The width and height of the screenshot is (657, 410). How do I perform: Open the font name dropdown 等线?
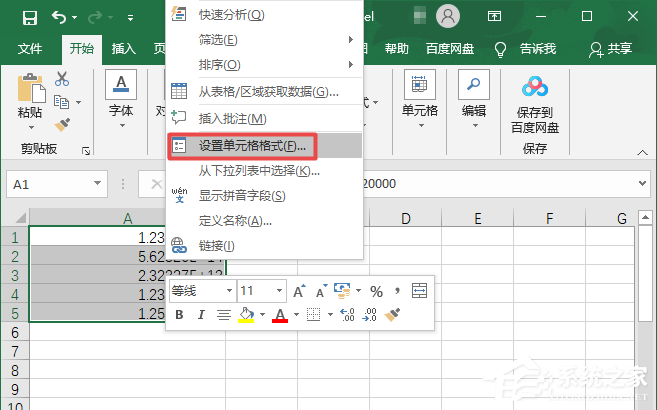pyautogui.click(x=227, y=291)
